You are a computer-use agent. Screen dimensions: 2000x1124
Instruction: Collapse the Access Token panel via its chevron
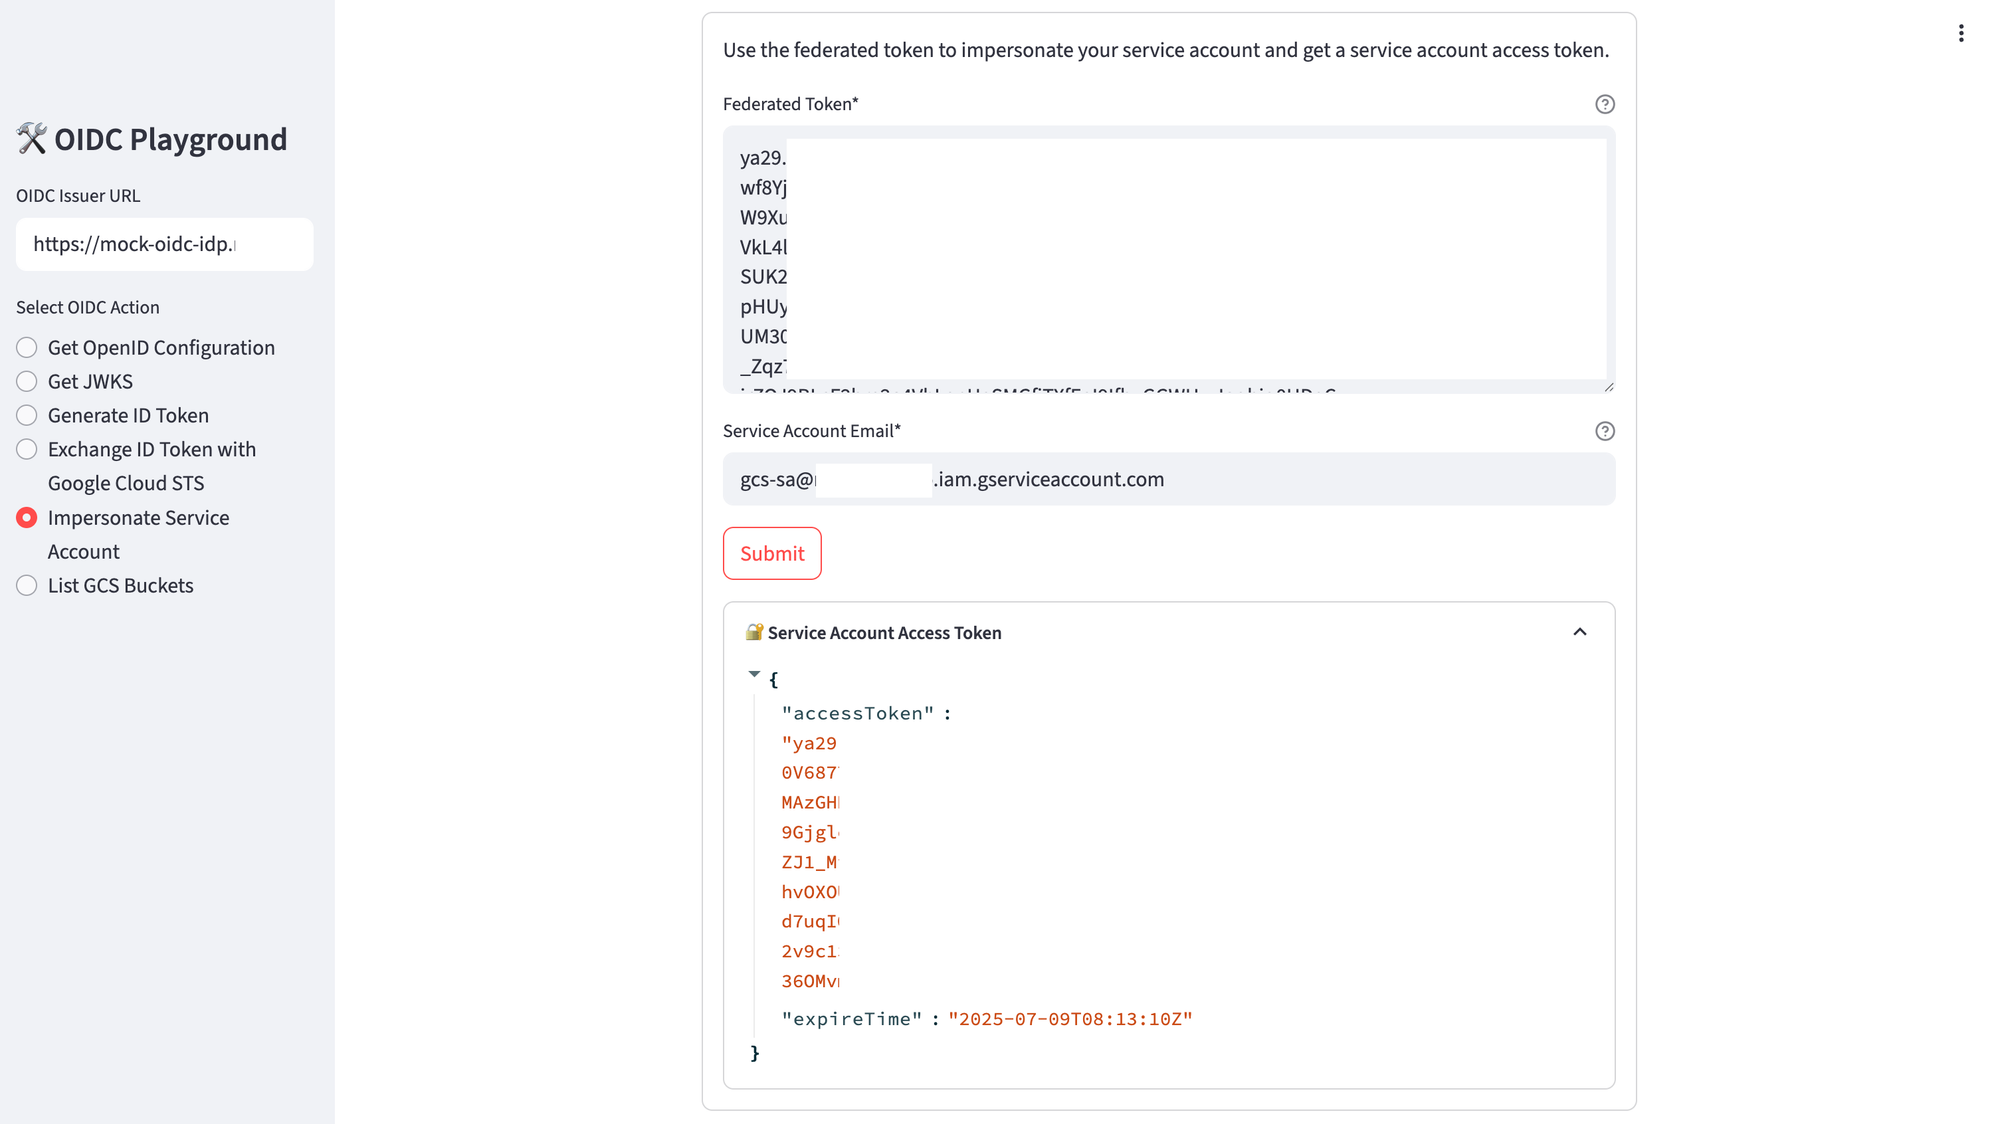[1580, 632]
